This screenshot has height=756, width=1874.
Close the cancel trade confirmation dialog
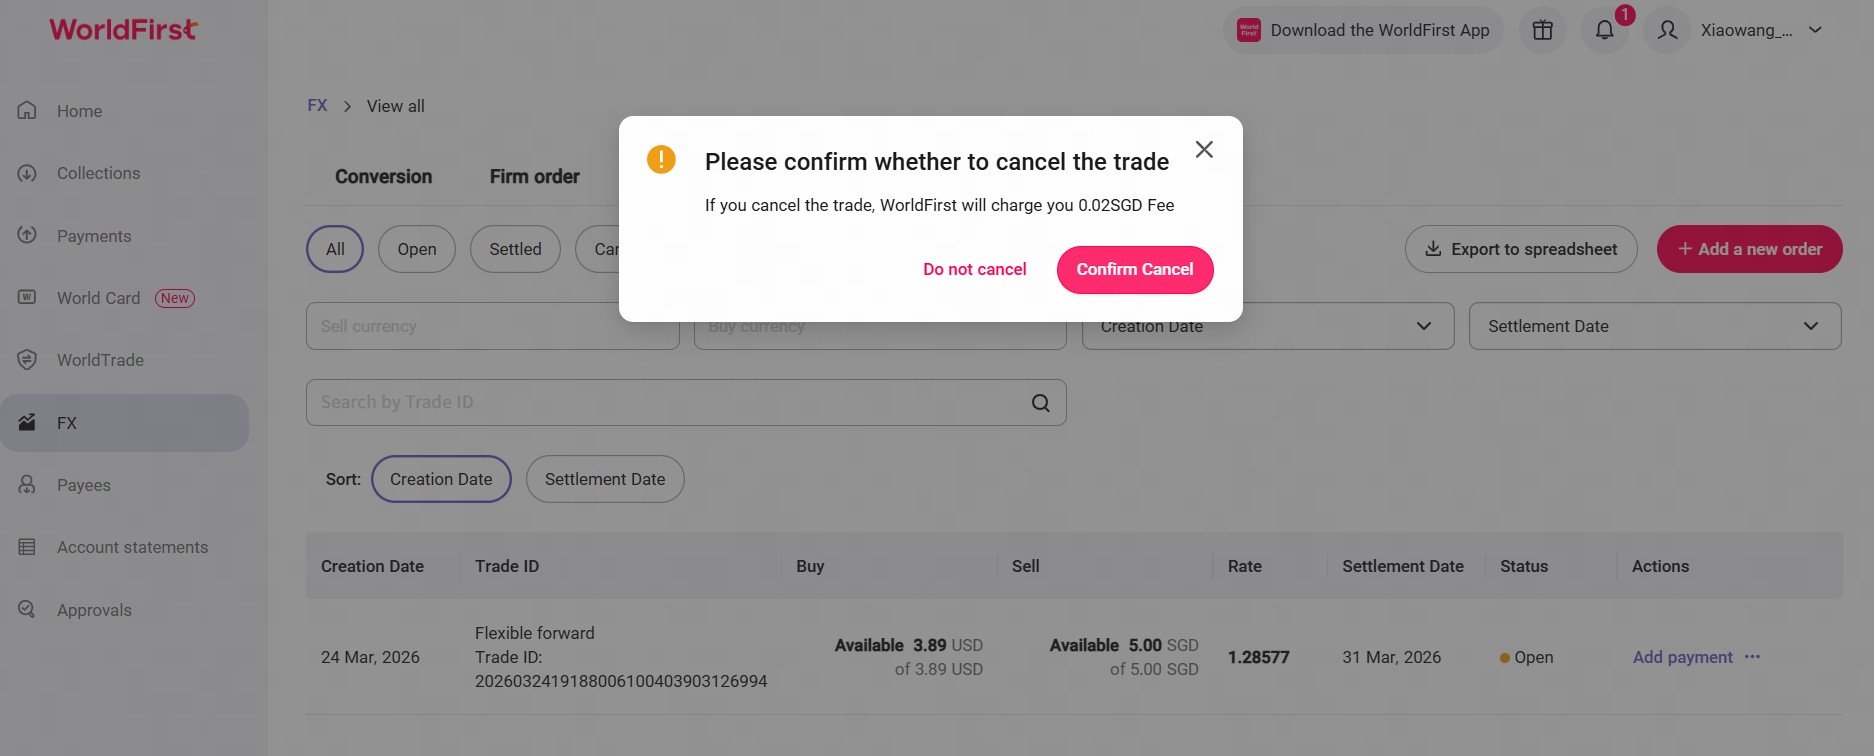[1204, 150]
